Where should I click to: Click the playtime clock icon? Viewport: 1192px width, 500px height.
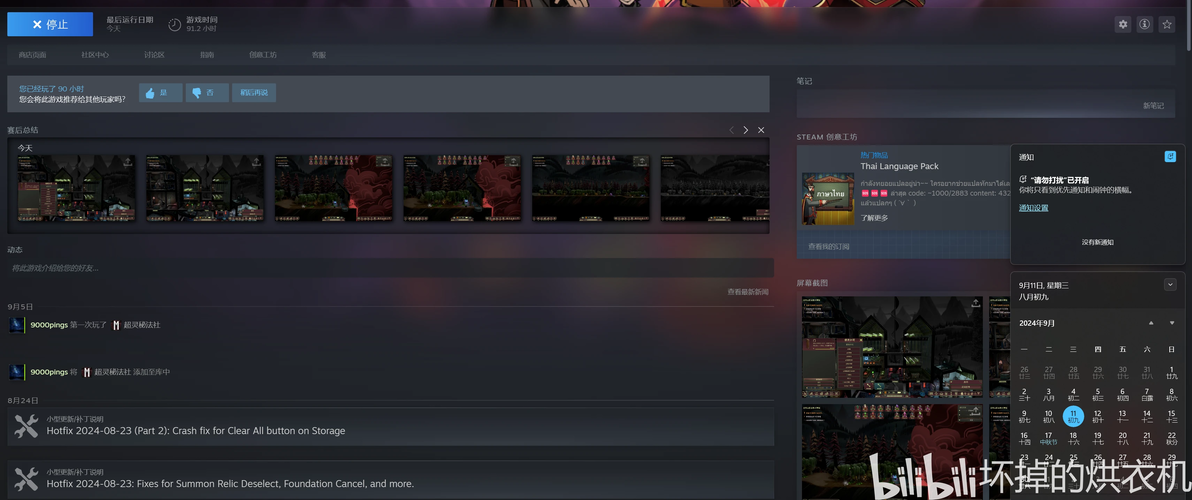pyautogui.click(x=175, y=25)
